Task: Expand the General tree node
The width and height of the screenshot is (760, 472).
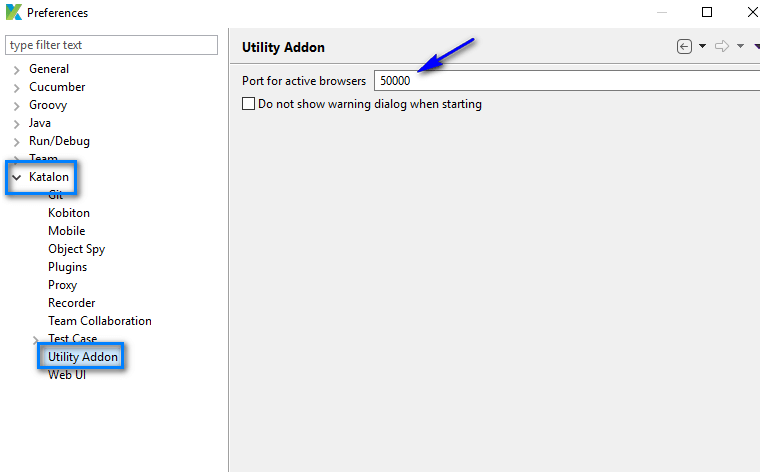Action: pyautogui.click(x=16, y=70)
